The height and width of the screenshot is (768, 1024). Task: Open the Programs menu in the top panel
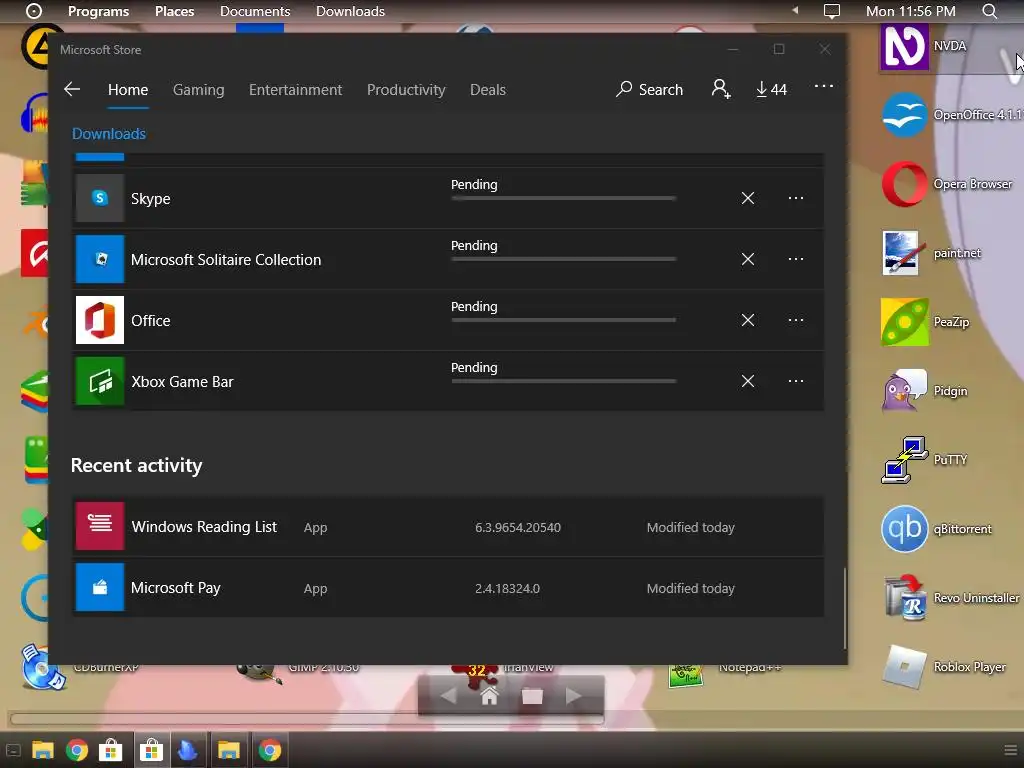(x=99, y=11)
